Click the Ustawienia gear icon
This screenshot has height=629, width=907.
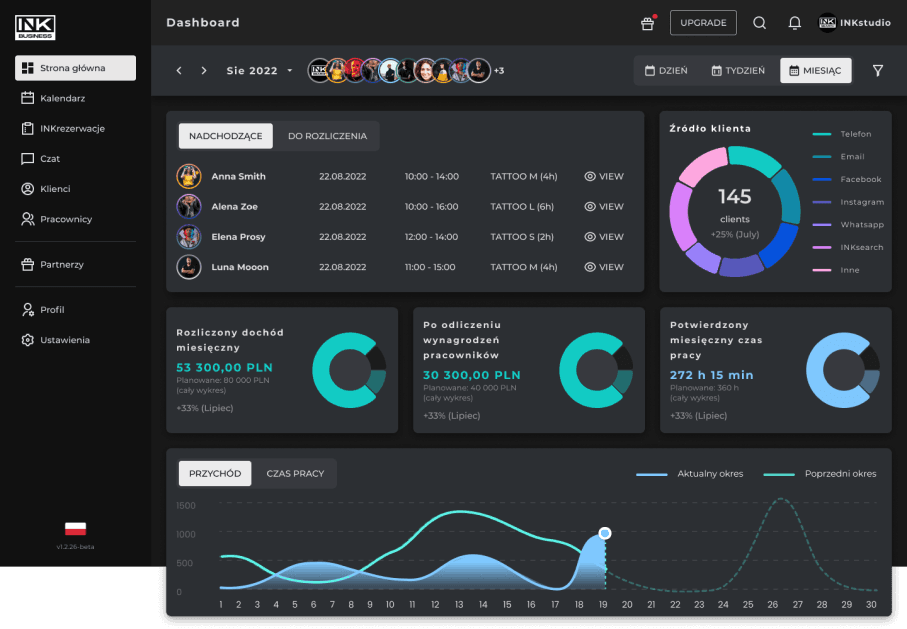click(x=27, y=340)
